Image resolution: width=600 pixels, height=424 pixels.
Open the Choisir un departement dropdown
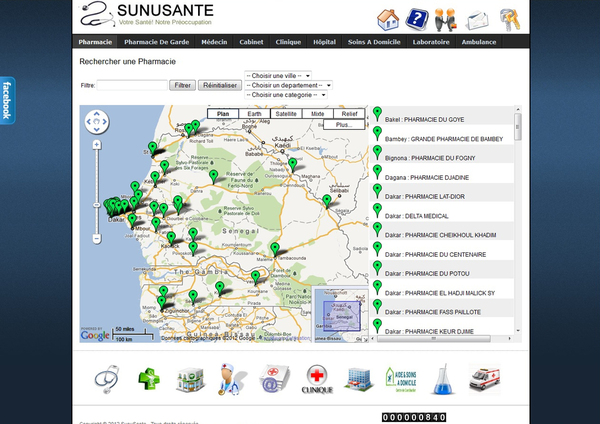[289, 85]
